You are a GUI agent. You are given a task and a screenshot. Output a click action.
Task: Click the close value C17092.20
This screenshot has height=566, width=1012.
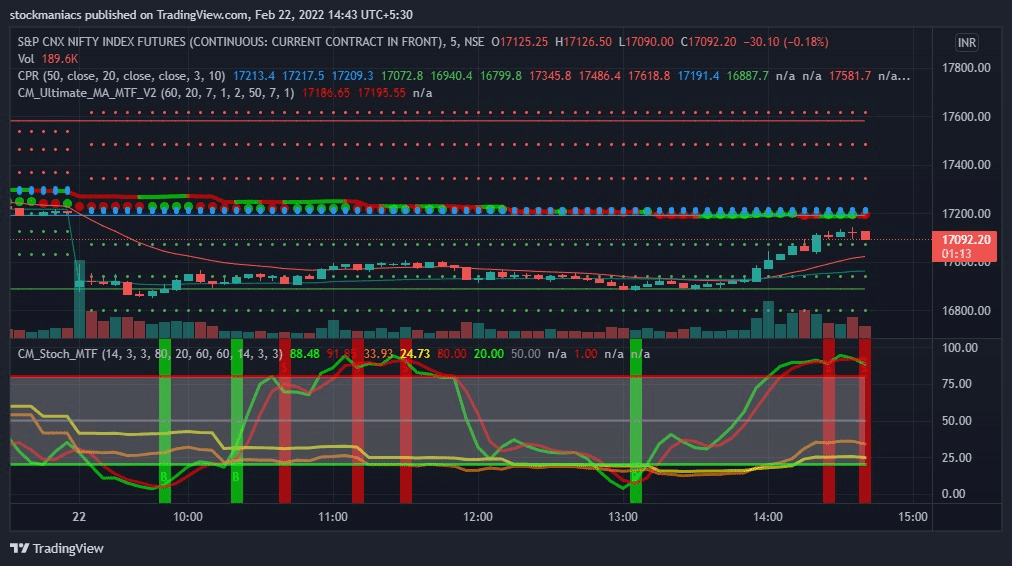[x=708, y=42]
